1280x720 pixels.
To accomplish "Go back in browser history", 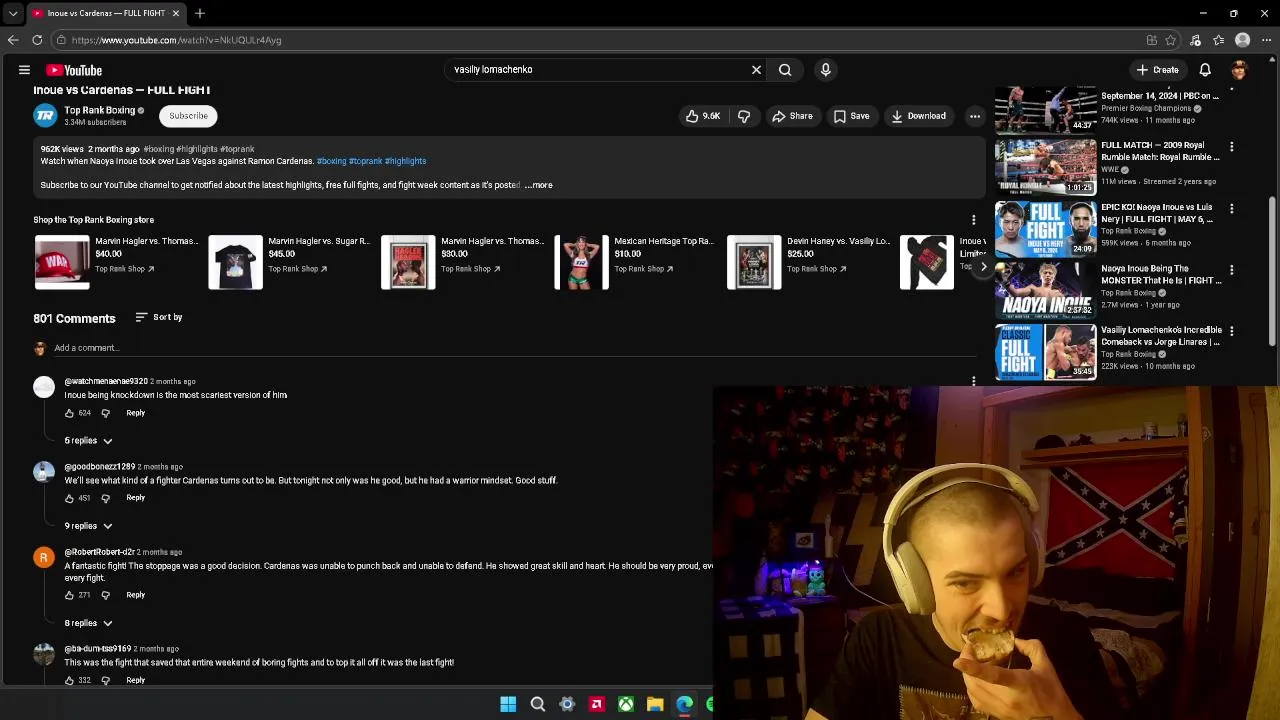I will coord(13,40).
